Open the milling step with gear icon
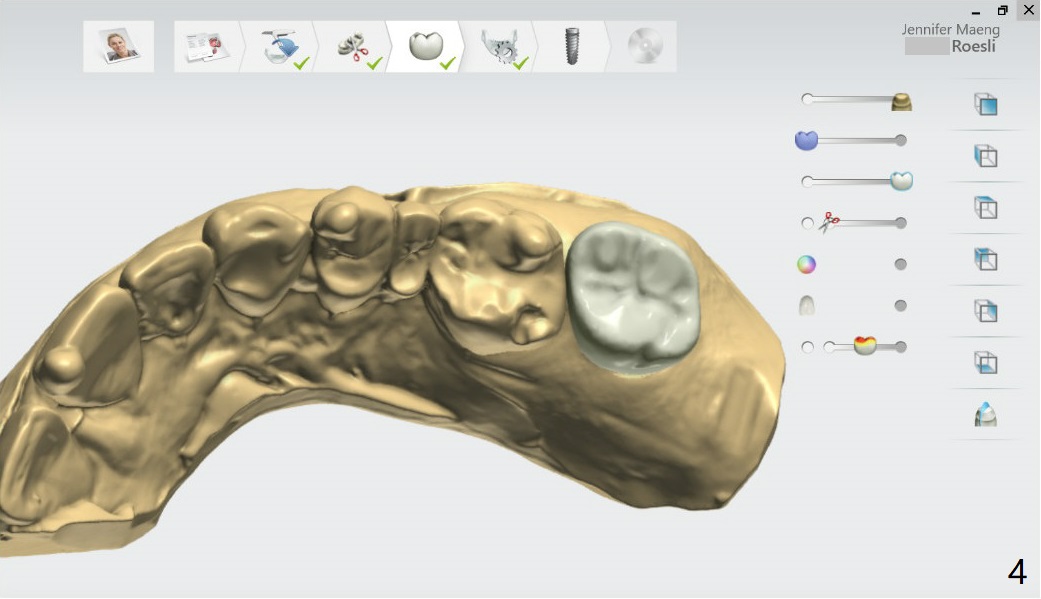Image resolution: width=1041 pixels, height=599 pixels. [x=500, y=46]
